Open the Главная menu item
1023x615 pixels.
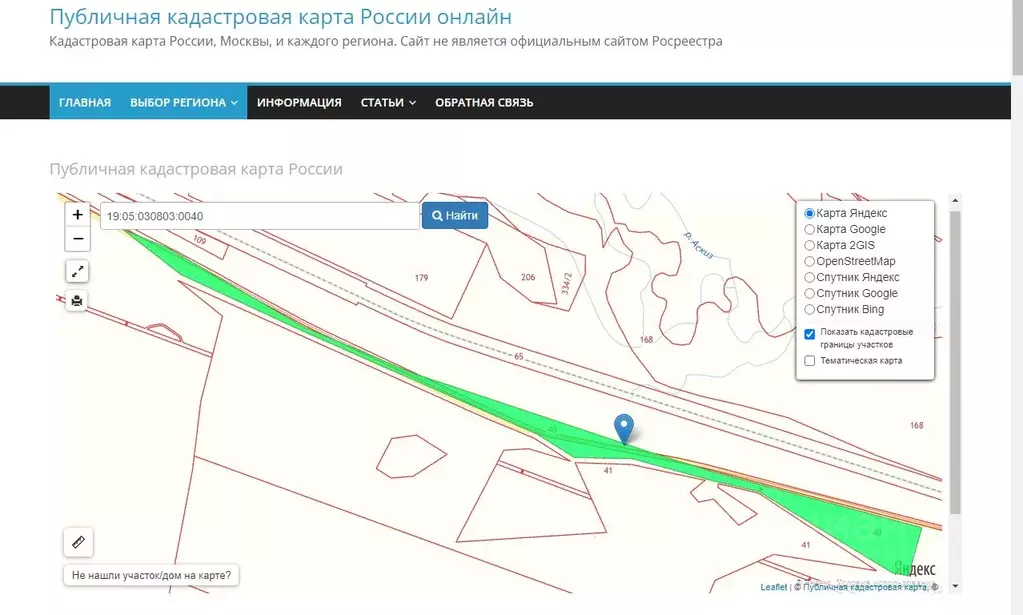[x=85, y=102]
